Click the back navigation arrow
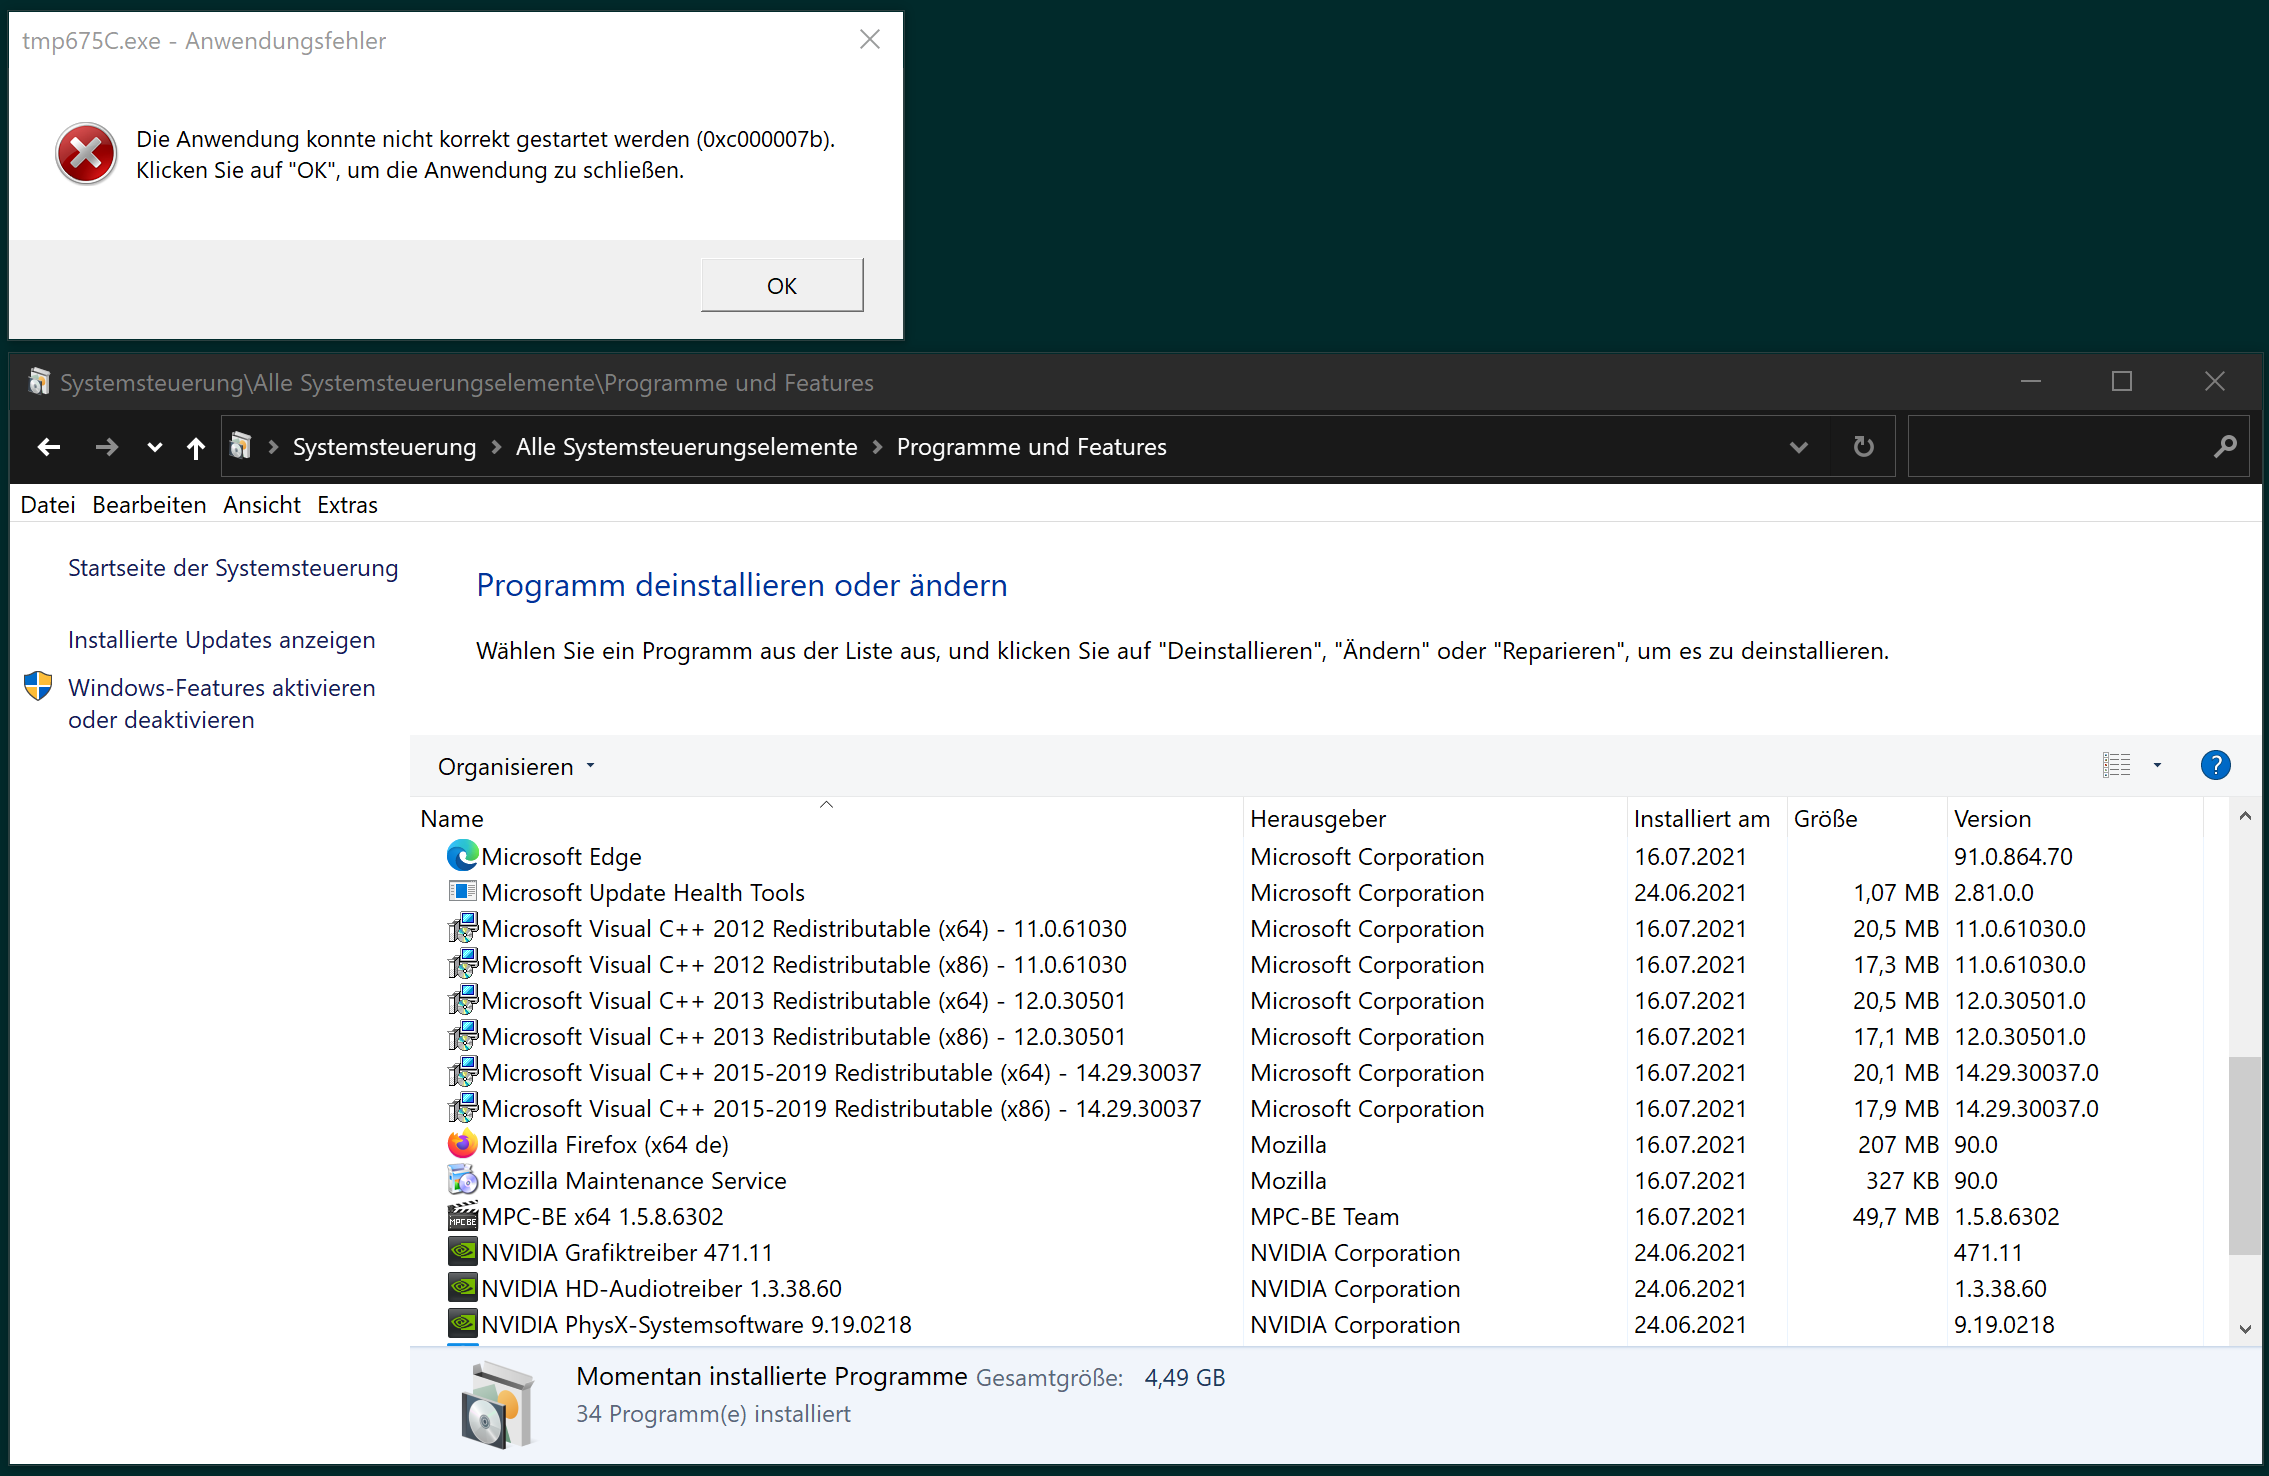The image size is (2269, 1476). tap(49, 447)
